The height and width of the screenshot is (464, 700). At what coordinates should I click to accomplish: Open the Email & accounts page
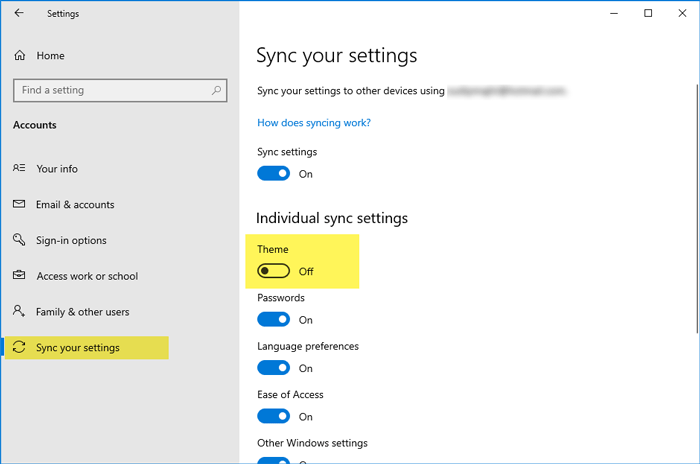(x=75, y=204)
